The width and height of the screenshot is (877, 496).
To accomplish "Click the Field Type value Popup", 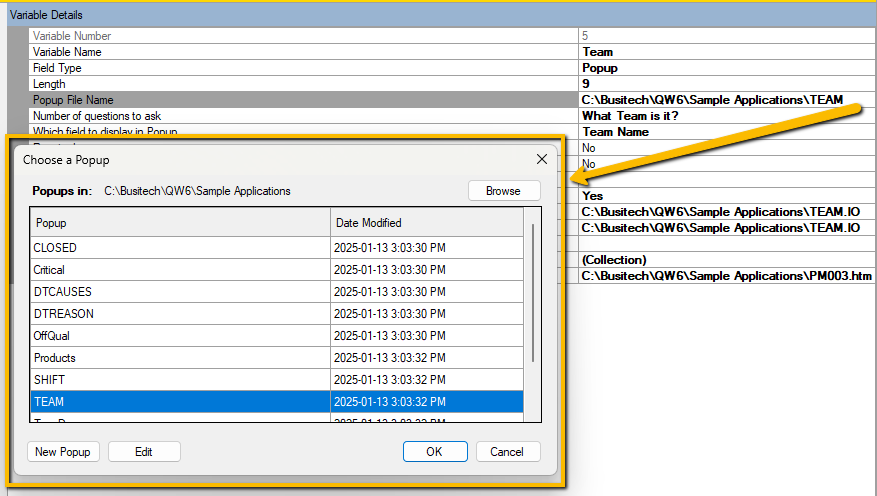I will (x=600, y=68).
